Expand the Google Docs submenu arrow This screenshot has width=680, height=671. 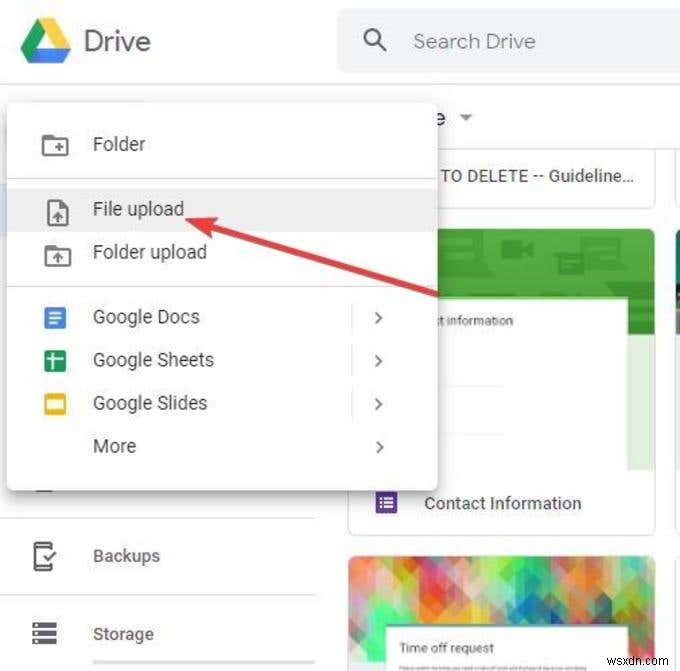[x=379, y=318]
